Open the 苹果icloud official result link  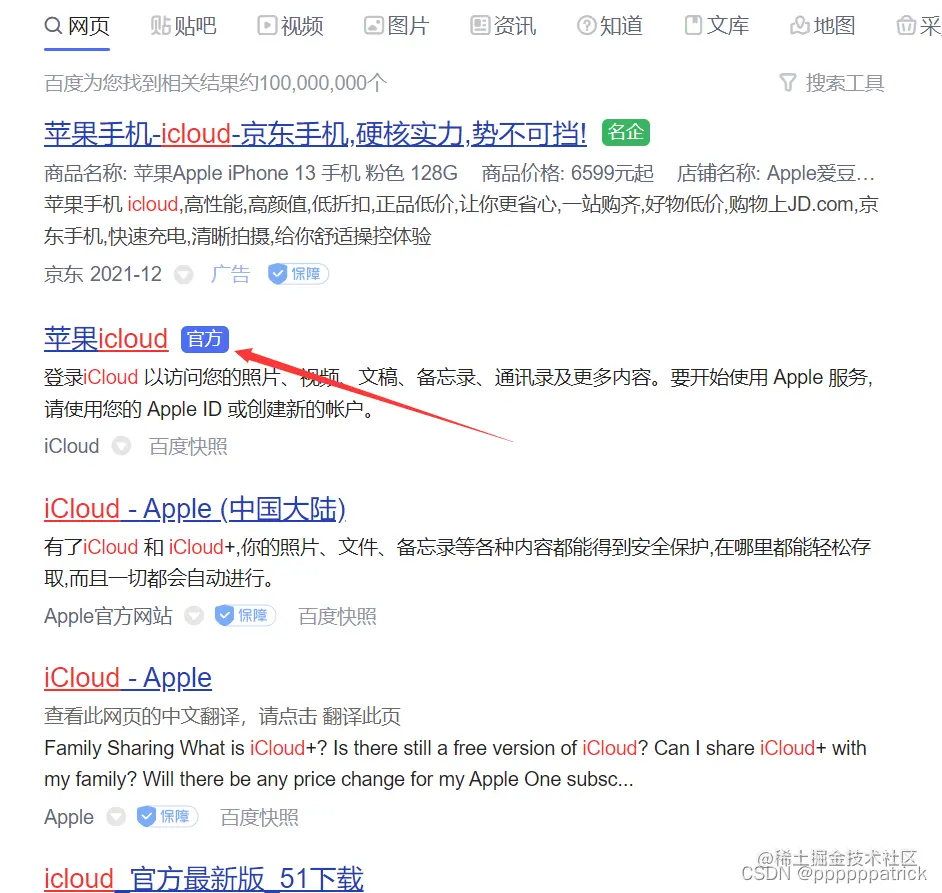pyautogui.click(x=106, y=339)
